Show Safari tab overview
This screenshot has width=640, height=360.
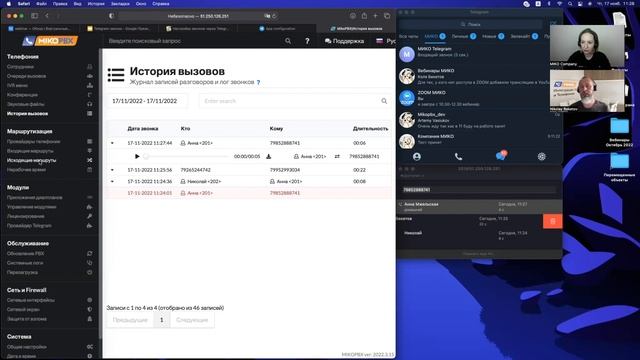pyautogui.click(x=387, y=16)
